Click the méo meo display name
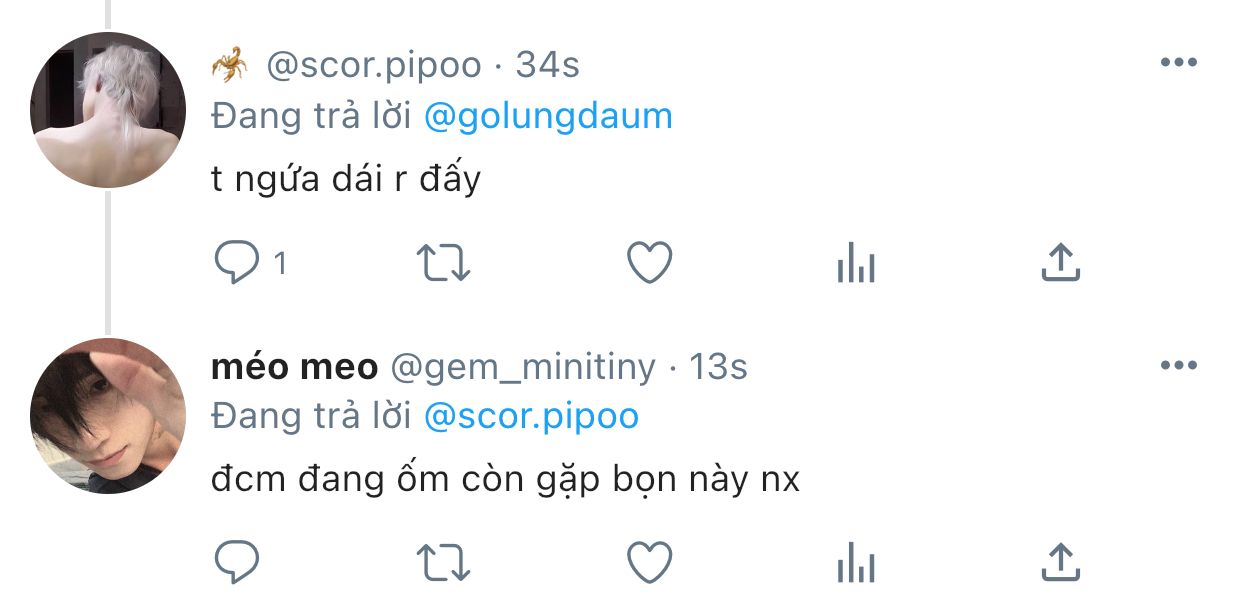The width and height of the screenshot is (1242, 609). pyautogui.click(x=294, y=367)
